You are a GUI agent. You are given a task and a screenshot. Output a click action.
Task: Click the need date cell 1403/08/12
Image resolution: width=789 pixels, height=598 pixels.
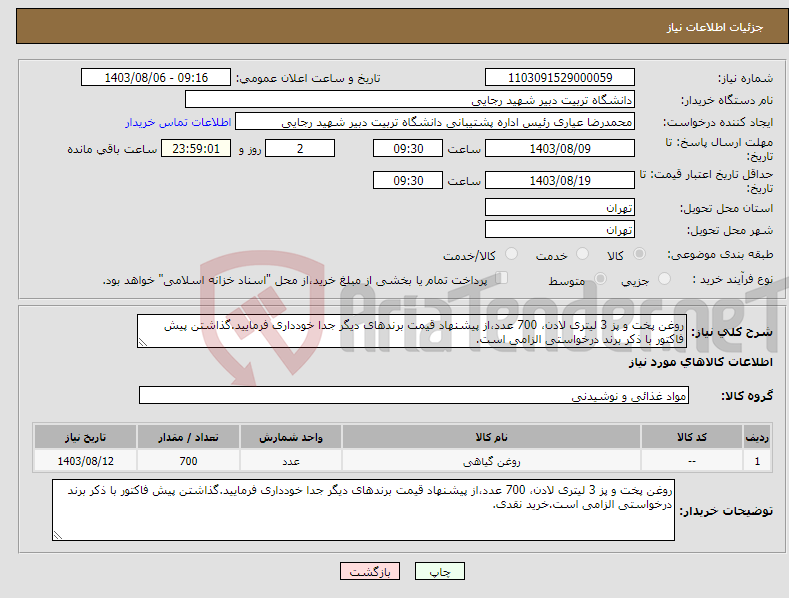[x=85, y=461]
